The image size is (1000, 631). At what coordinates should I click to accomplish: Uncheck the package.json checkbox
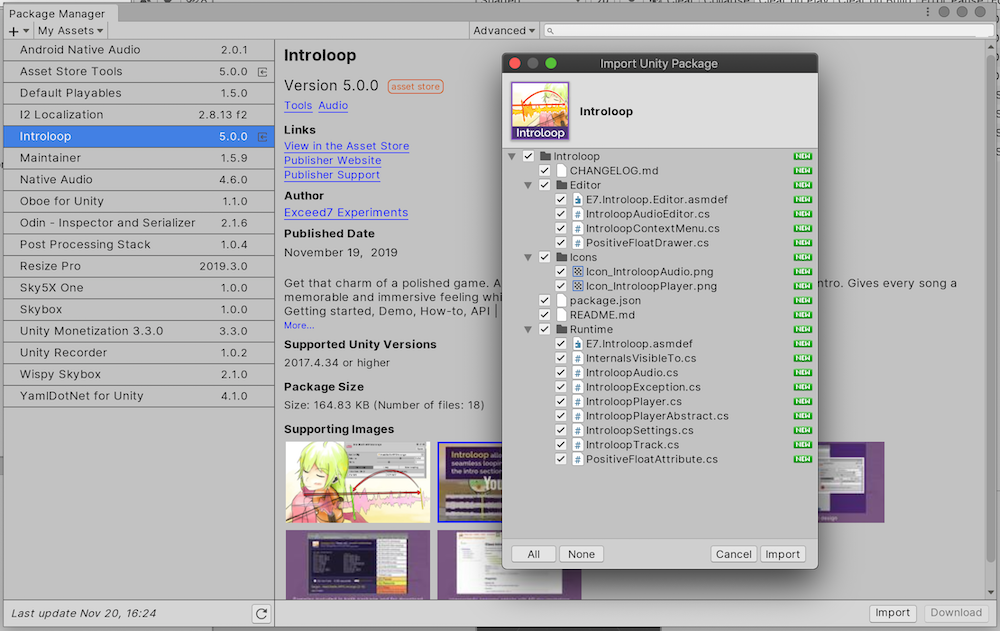545,301
